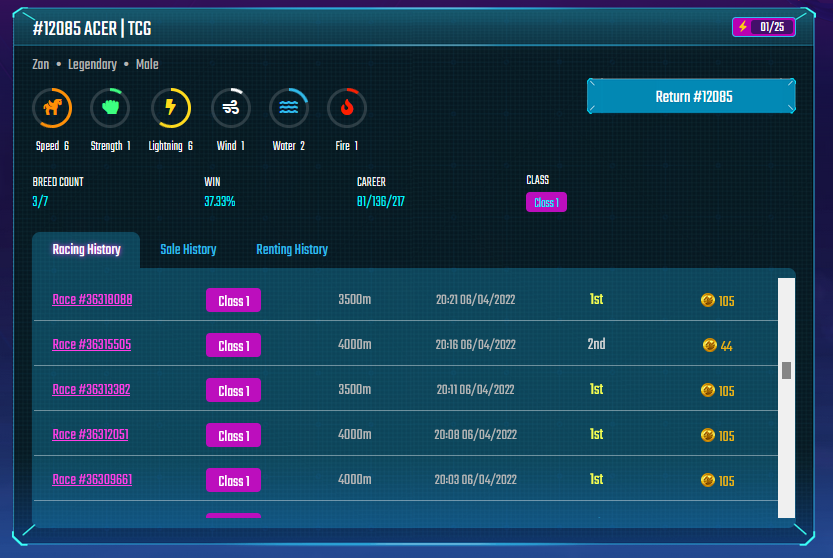Click the 44 coin reward value
833x558 pixels.
coord(726,346)
